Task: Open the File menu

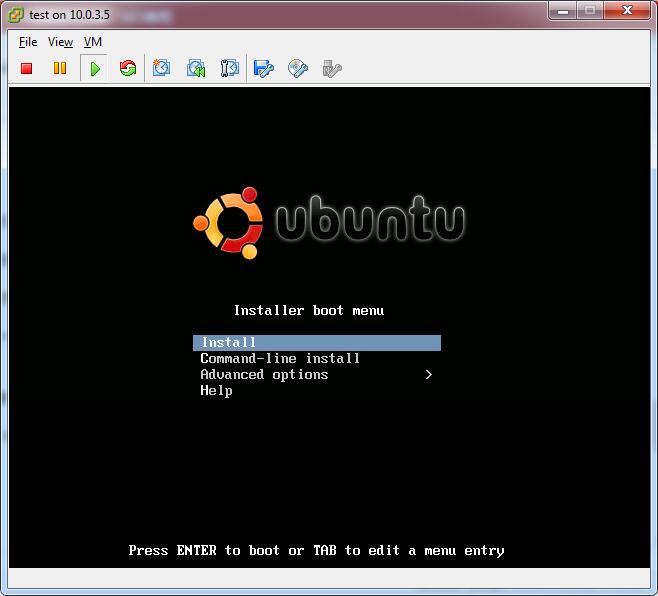Action: click(x=27, y=42)
